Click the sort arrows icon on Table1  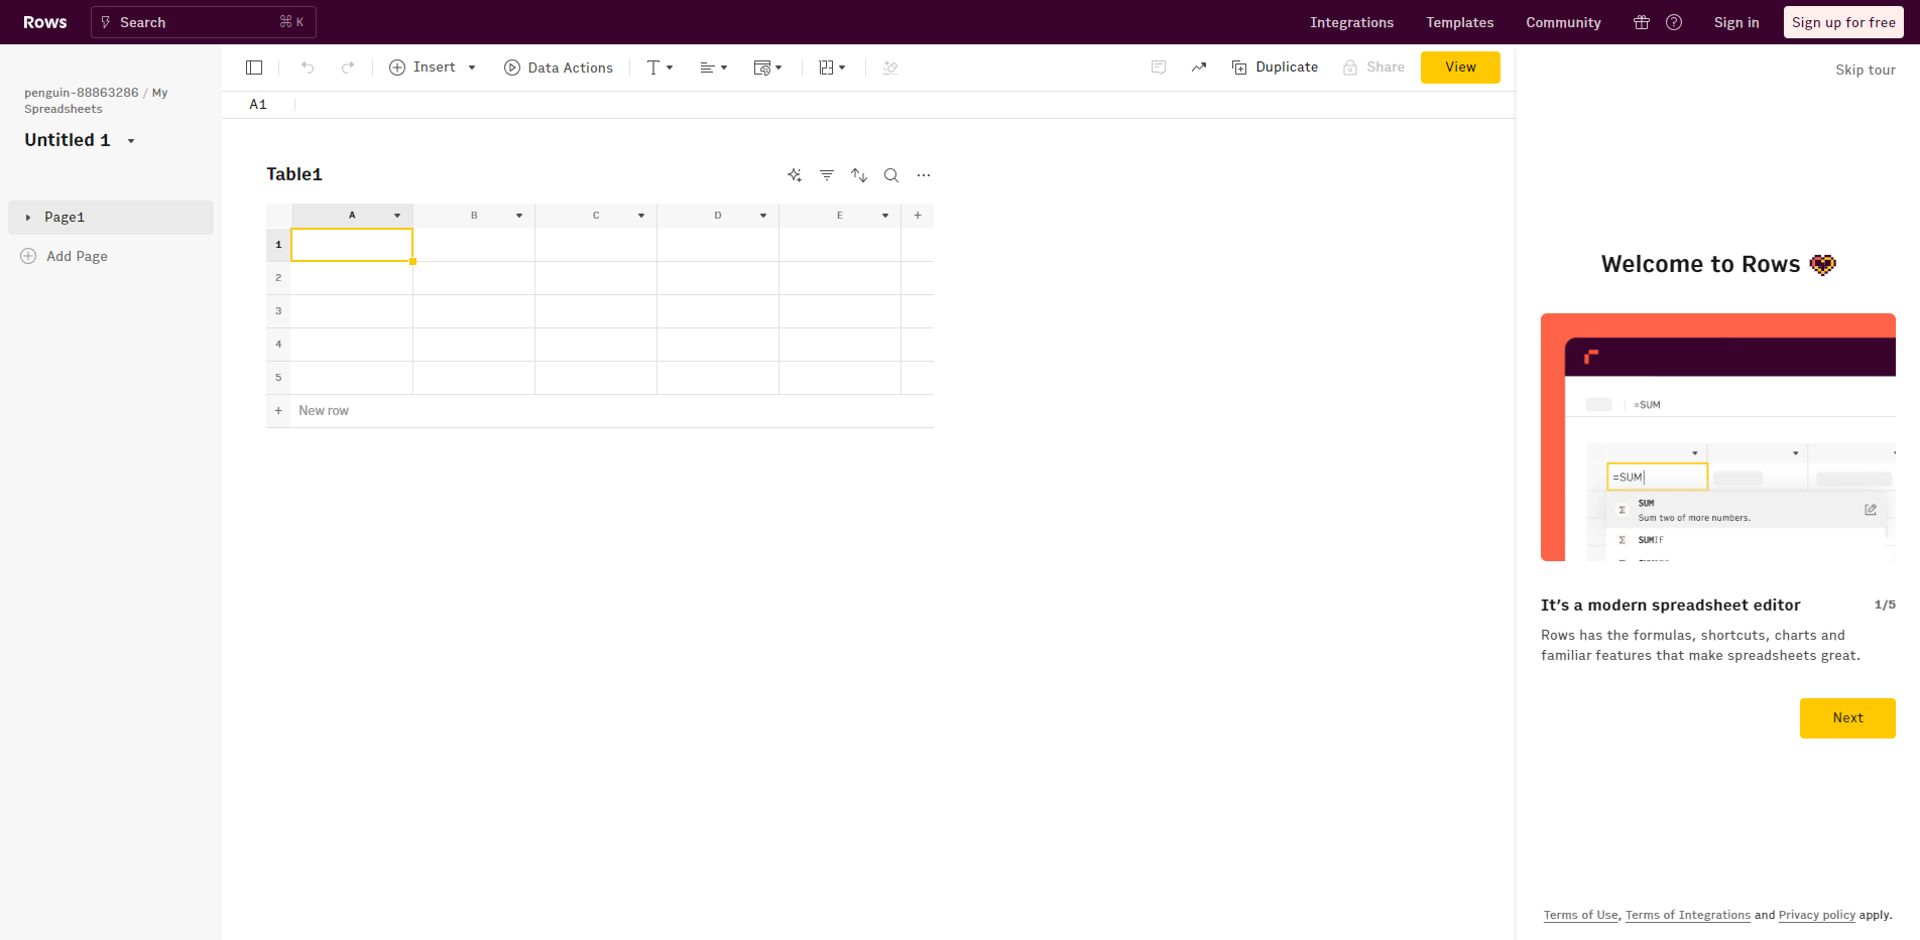[x=859, y=175]
